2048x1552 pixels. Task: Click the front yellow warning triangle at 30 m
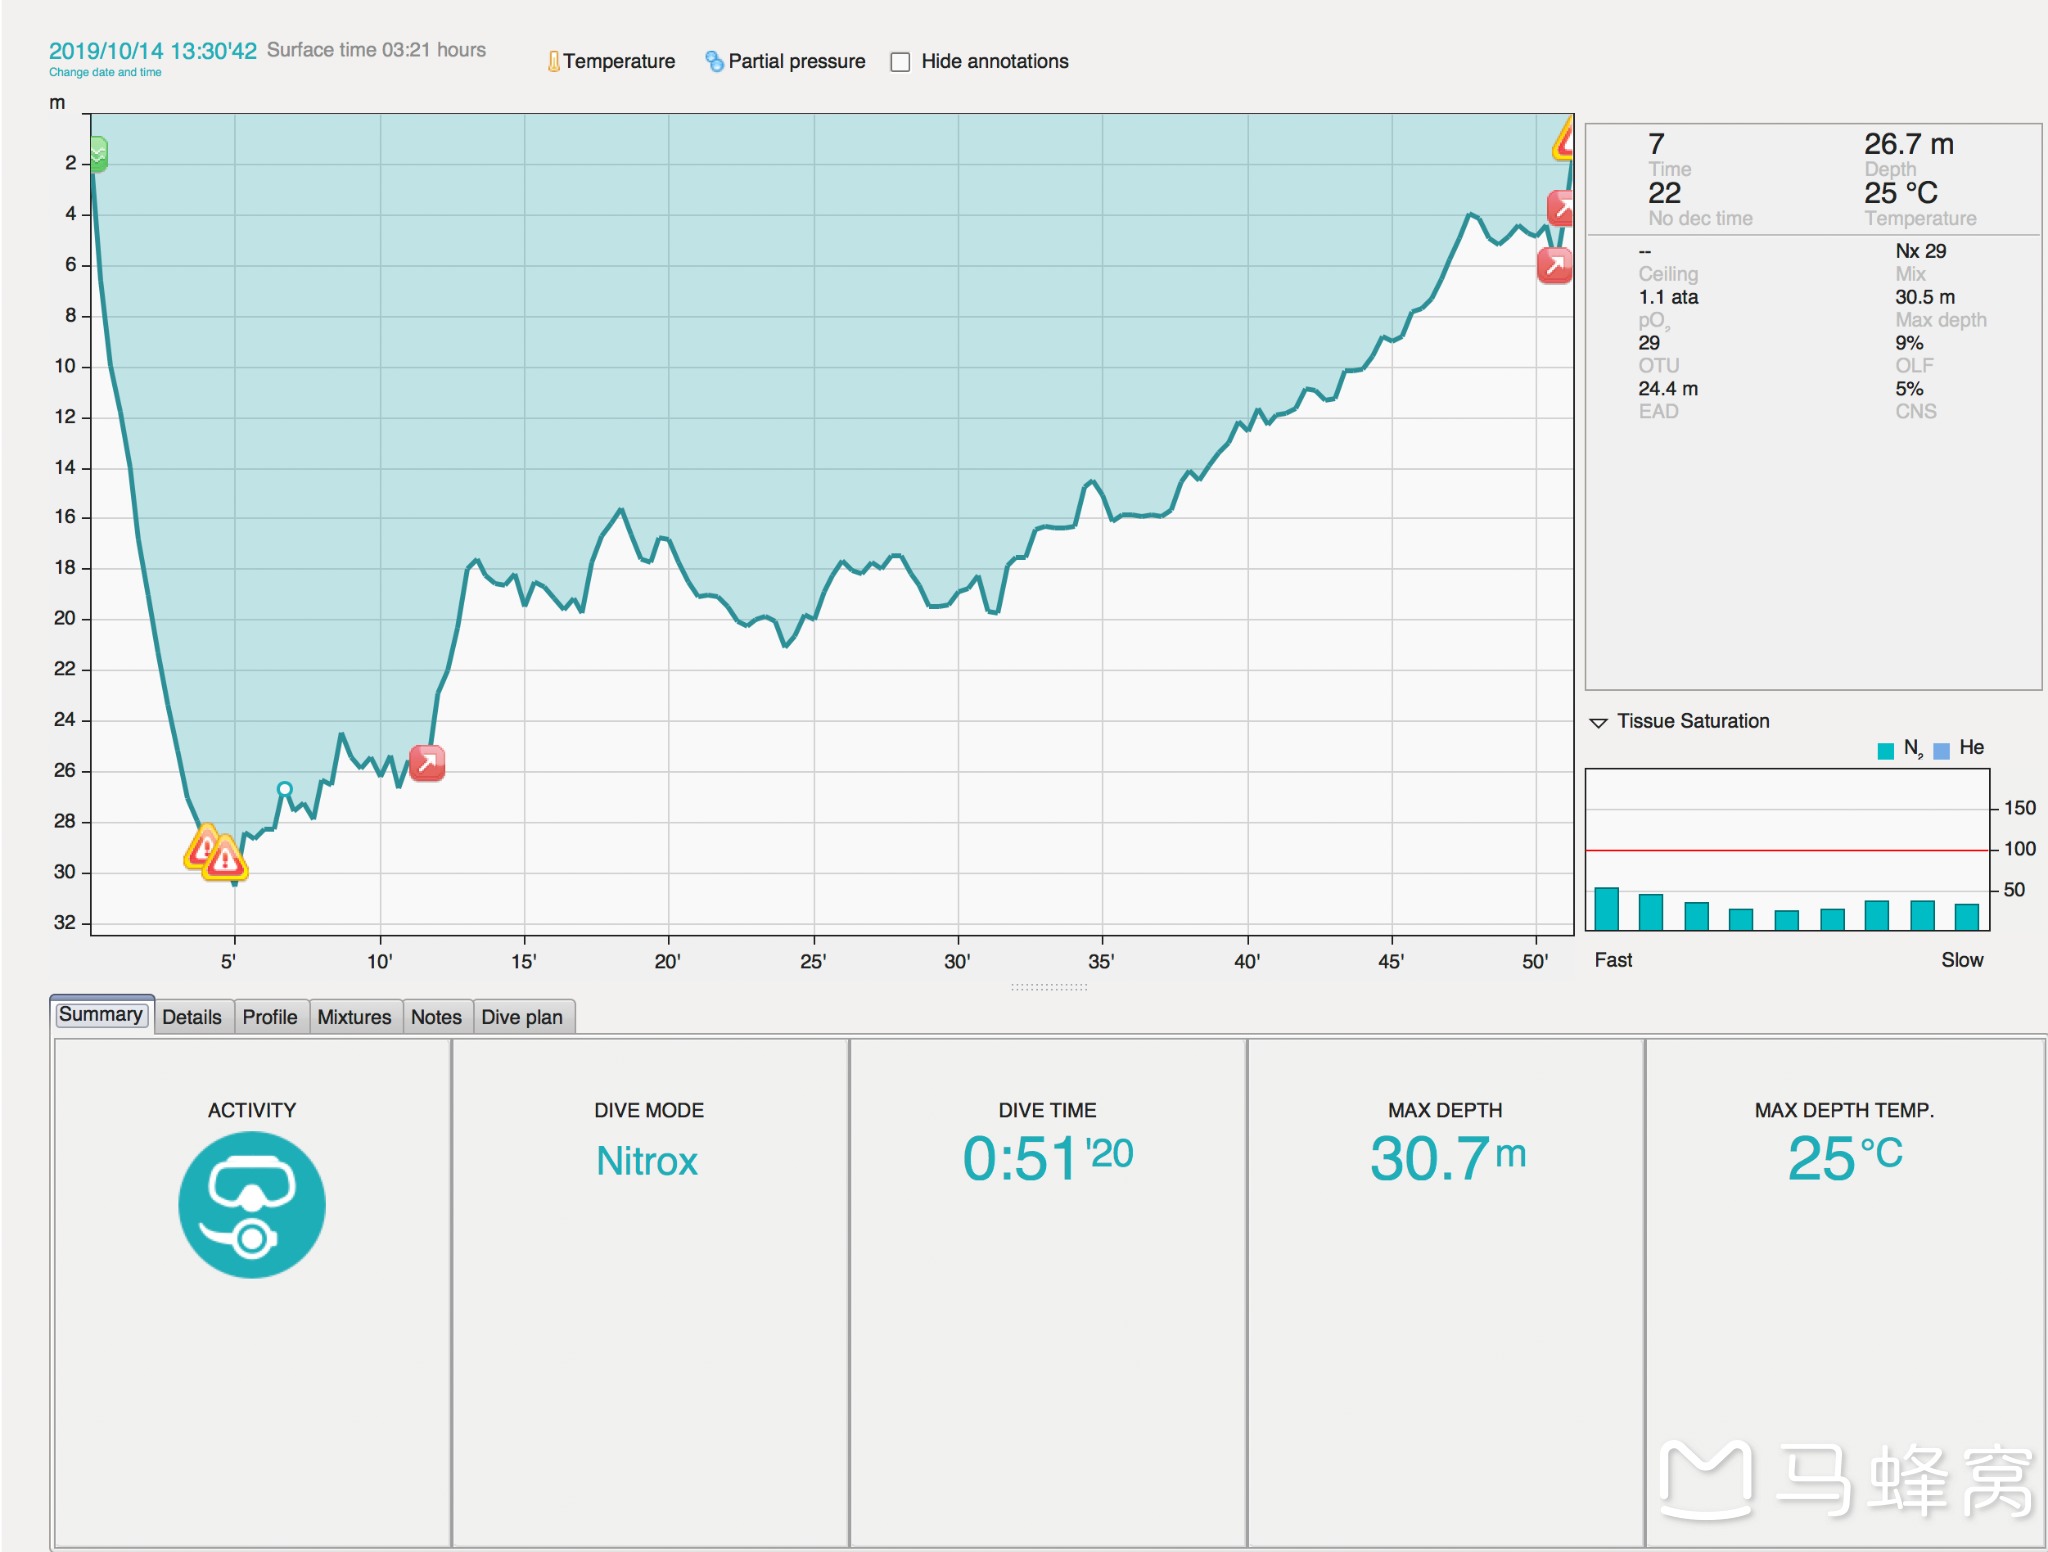coord(225,860)
